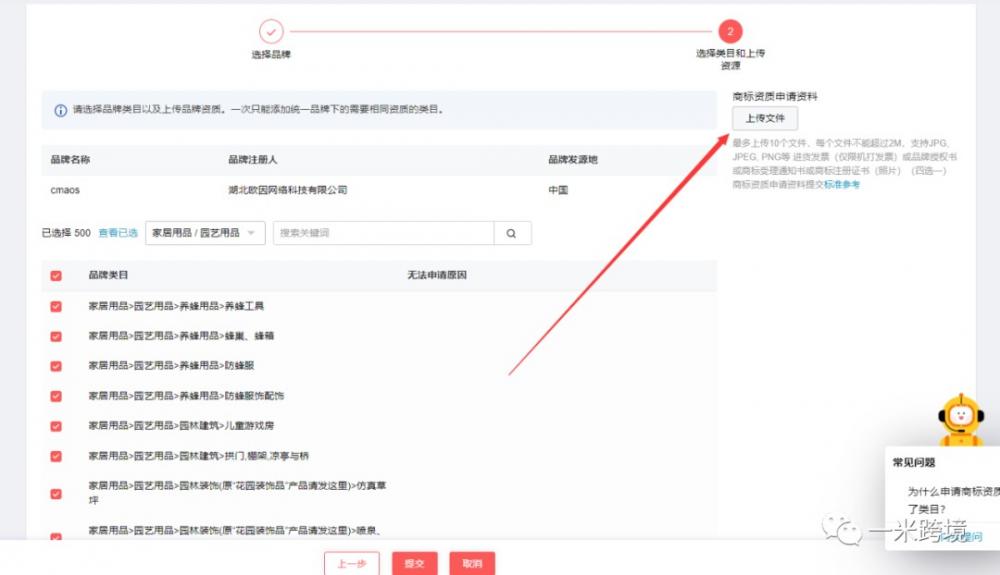The width and height of the screenshot is (1000, 575).
Task: Click the 取消 cancel button
Action: (472, 564)
